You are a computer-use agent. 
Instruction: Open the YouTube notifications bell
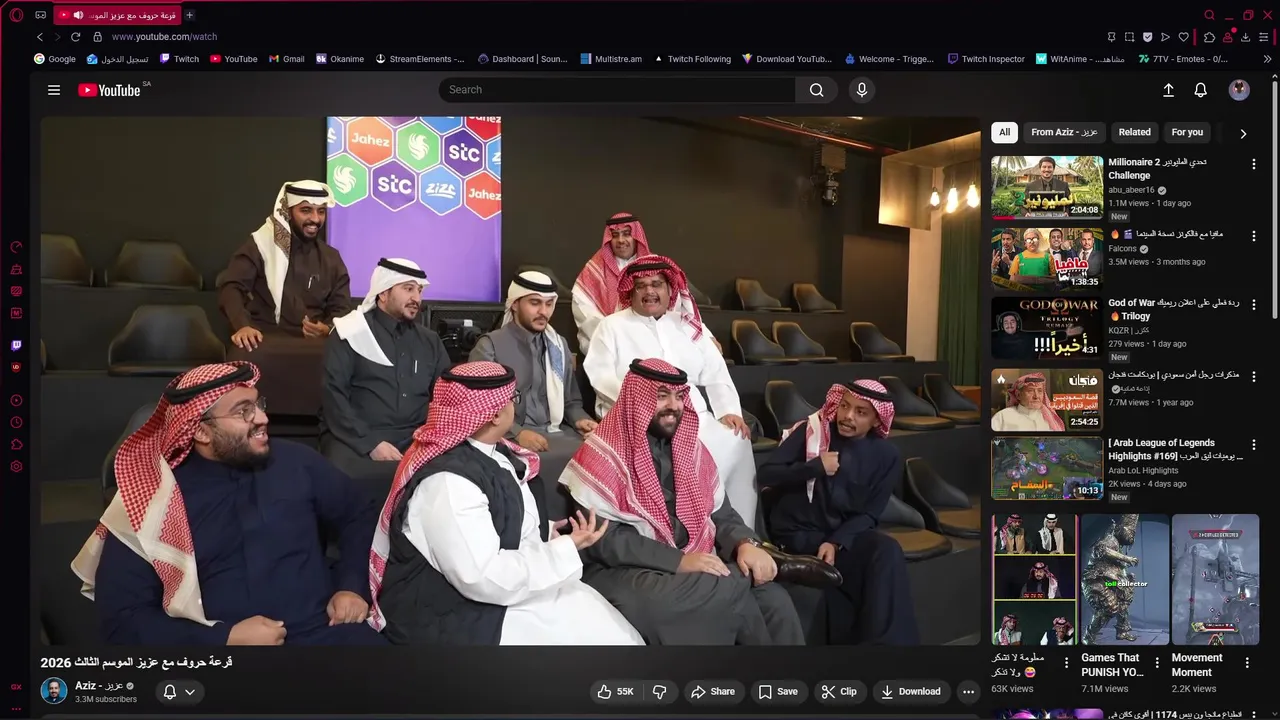(x=1201, y=90)
